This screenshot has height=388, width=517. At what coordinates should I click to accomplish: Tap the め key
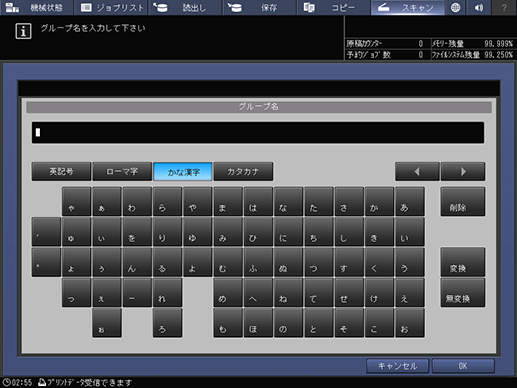tap(228, 292)
